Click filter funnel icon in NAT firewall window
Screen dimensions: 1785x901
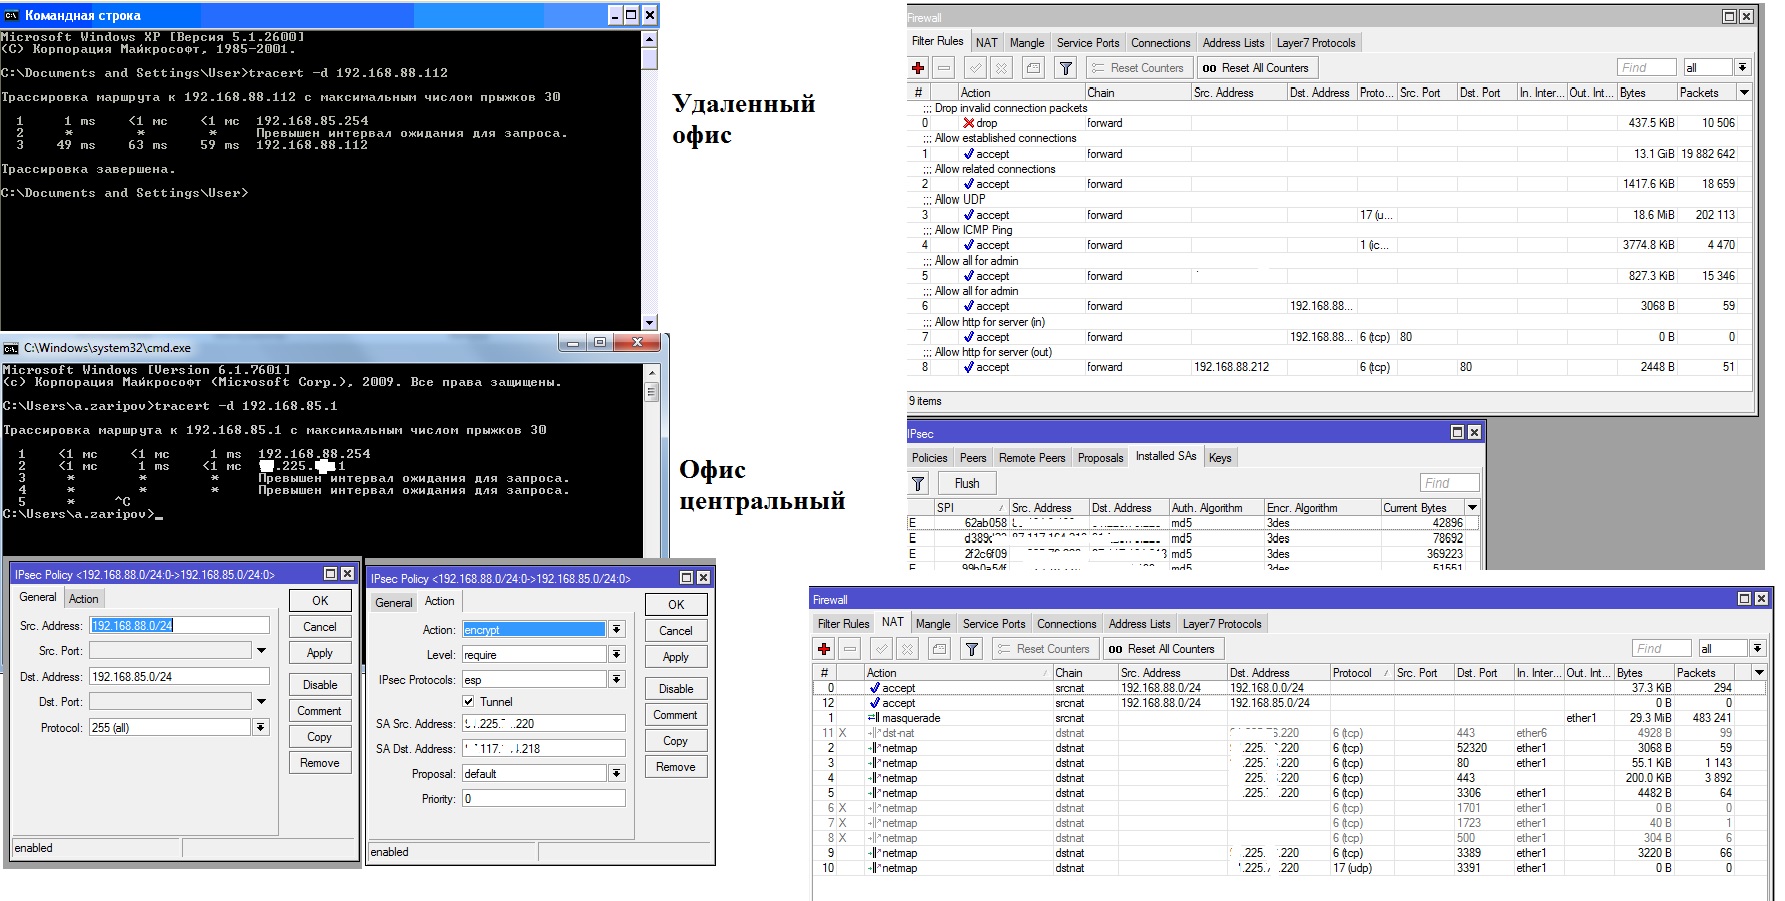click(x=971, y=649)
